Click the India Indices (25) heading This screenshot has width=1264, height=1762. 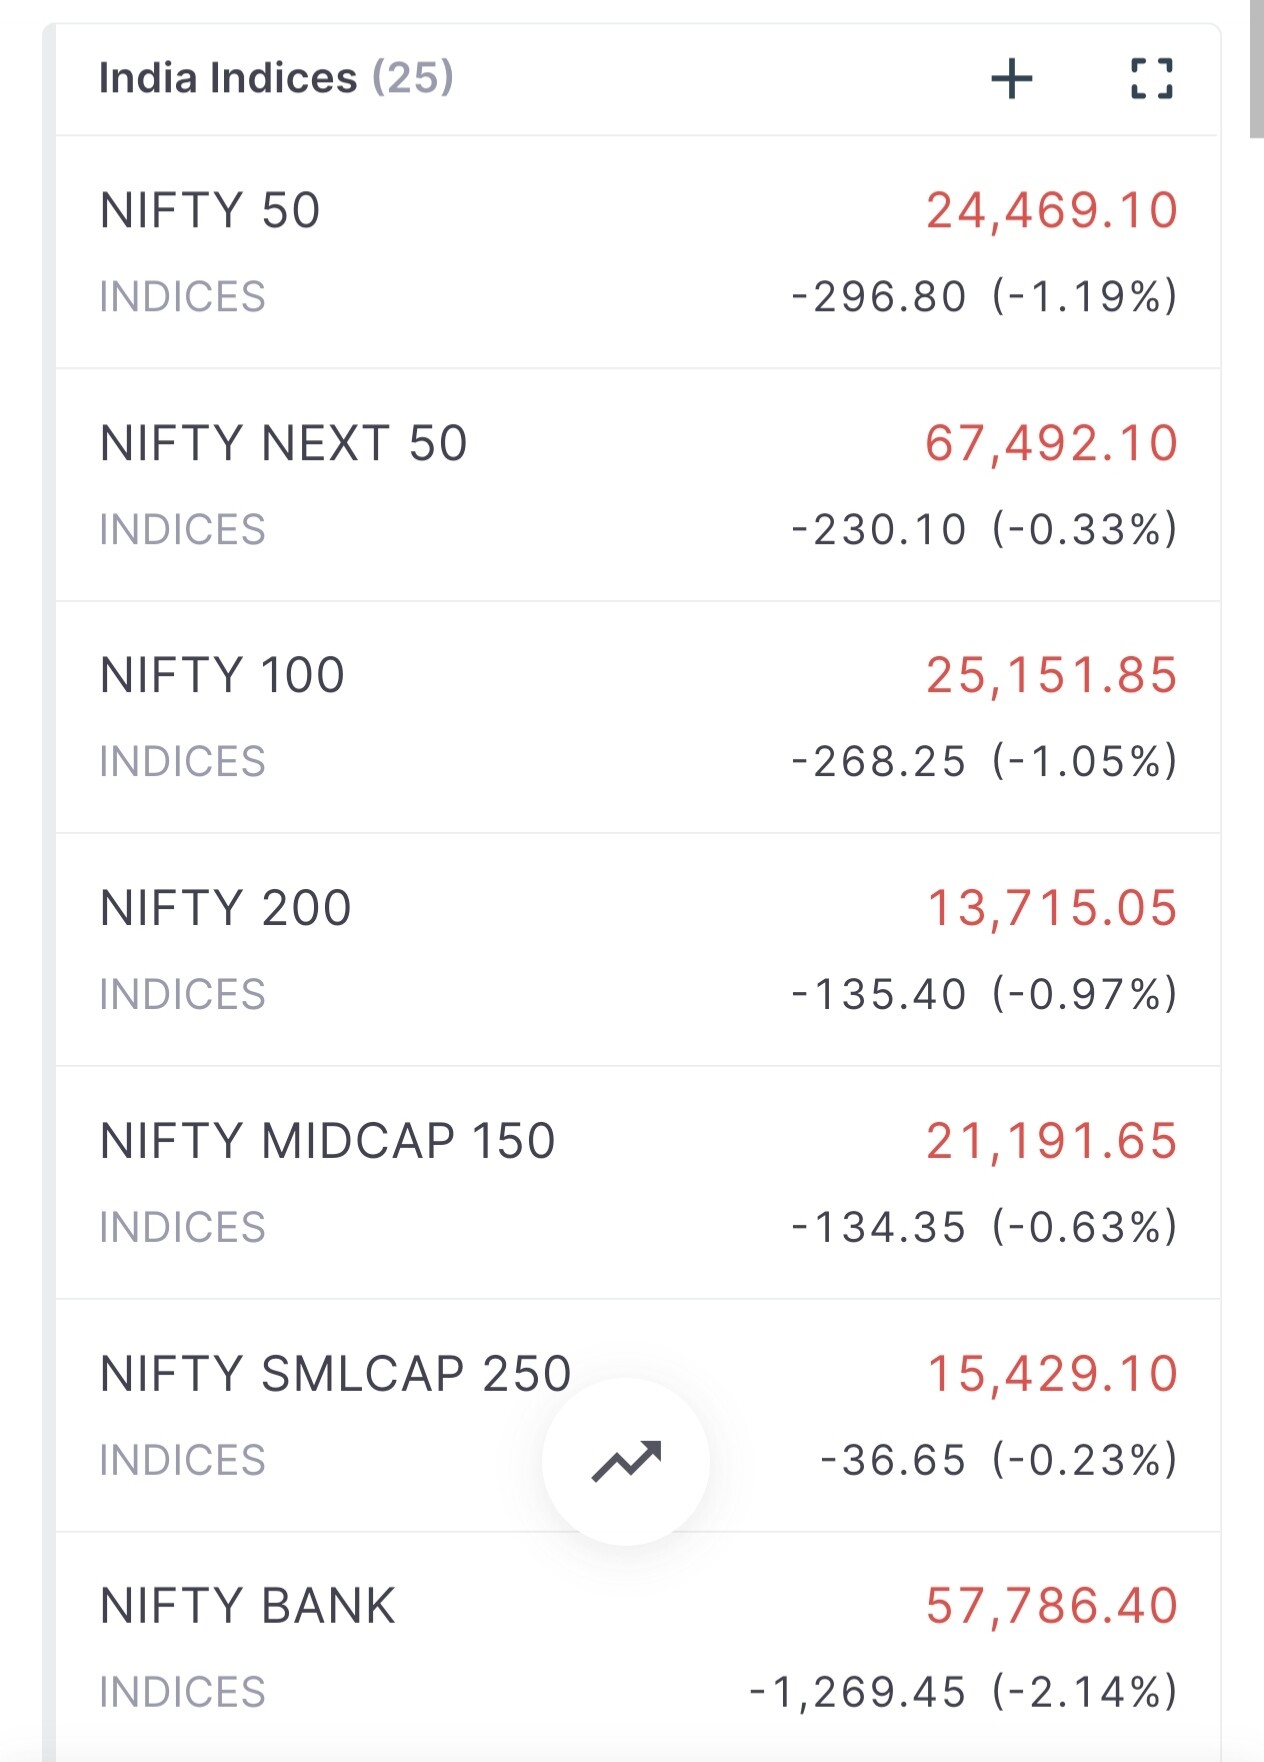tap(276, 78)
